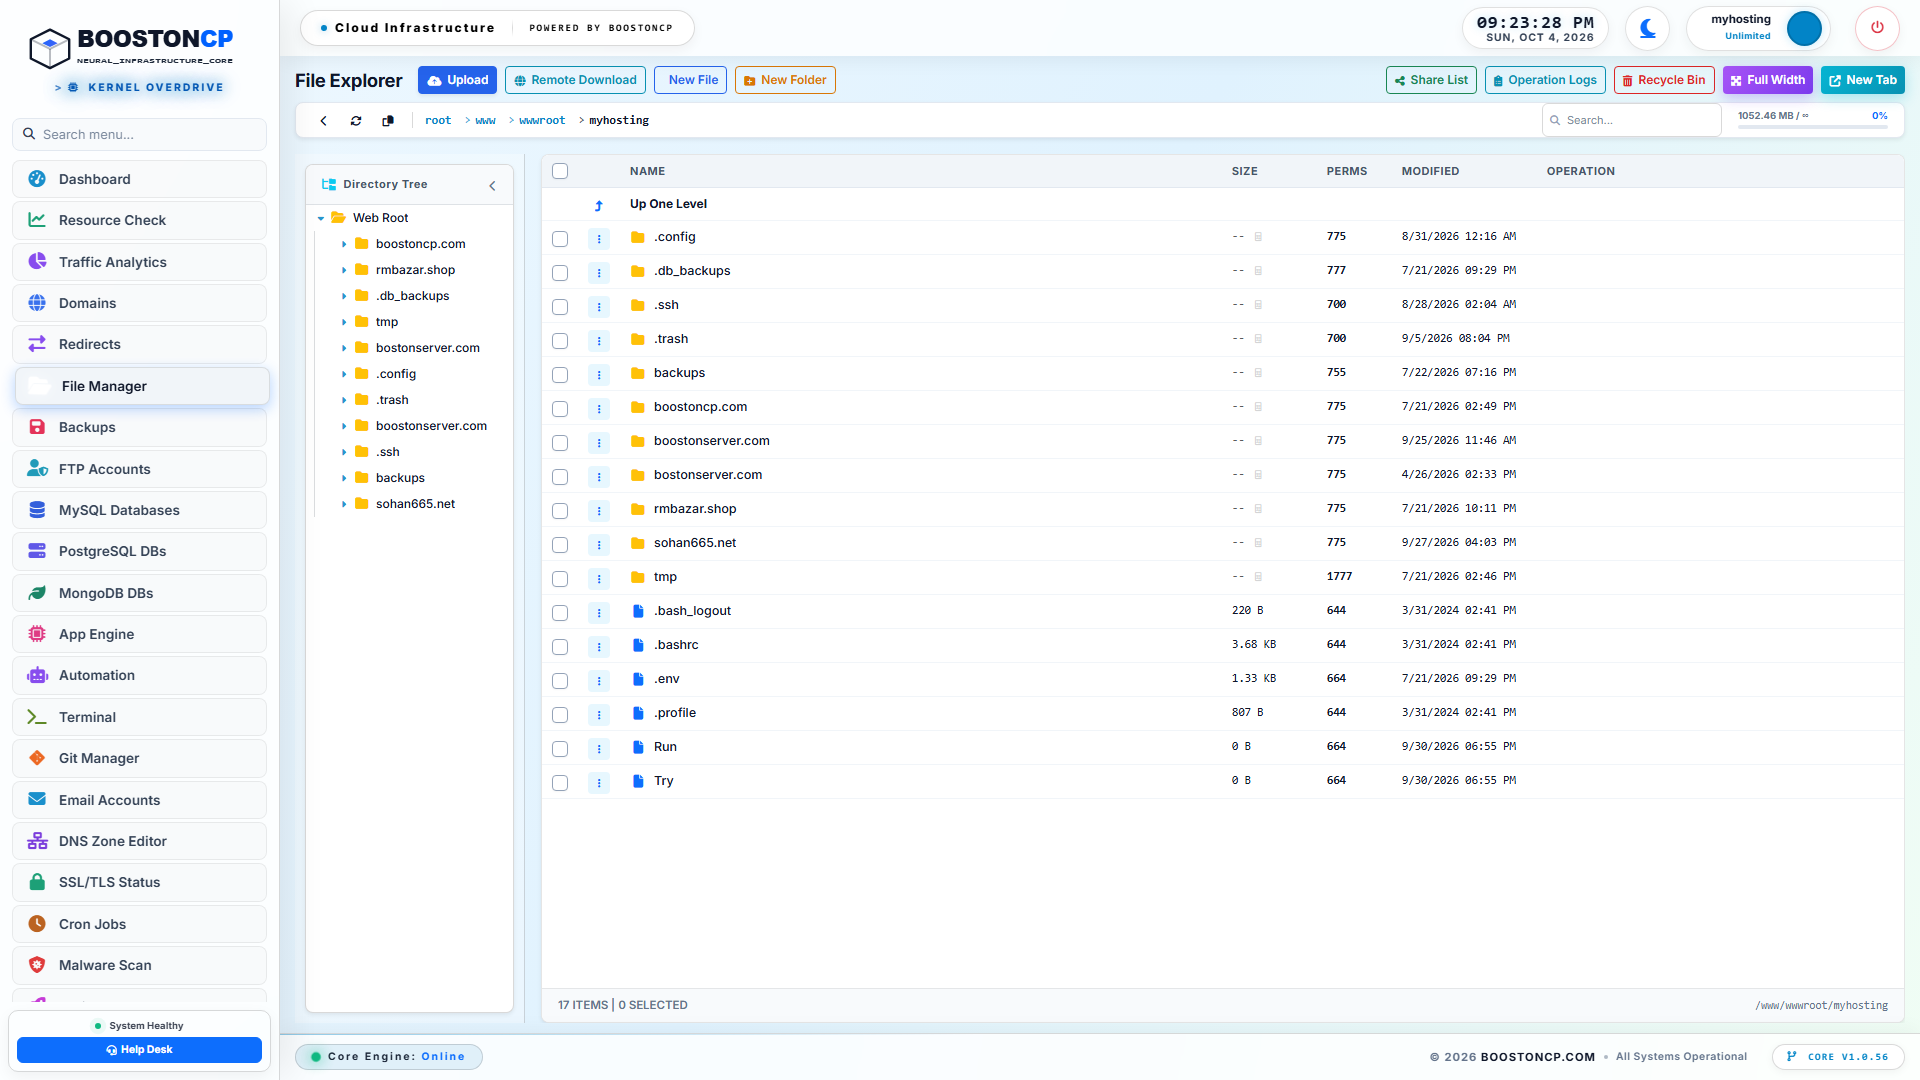Collapse the Directory Tree panel chevron

[492, 185]
